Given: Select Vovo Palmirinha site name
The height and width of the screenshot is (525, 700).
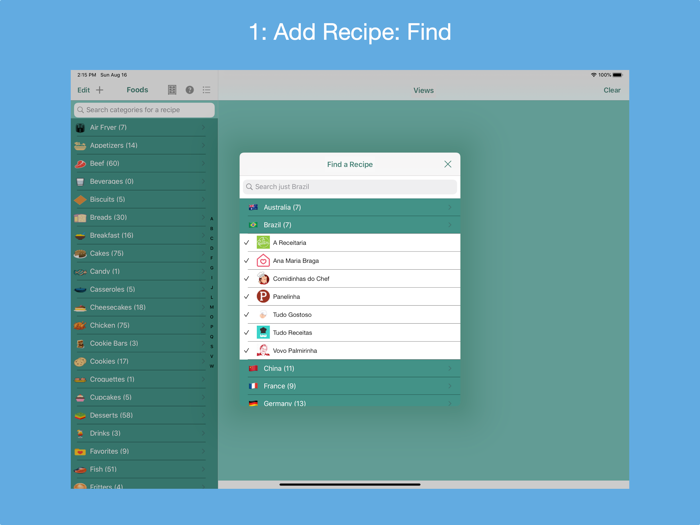Looking at the screenshot, I should 295,350.
